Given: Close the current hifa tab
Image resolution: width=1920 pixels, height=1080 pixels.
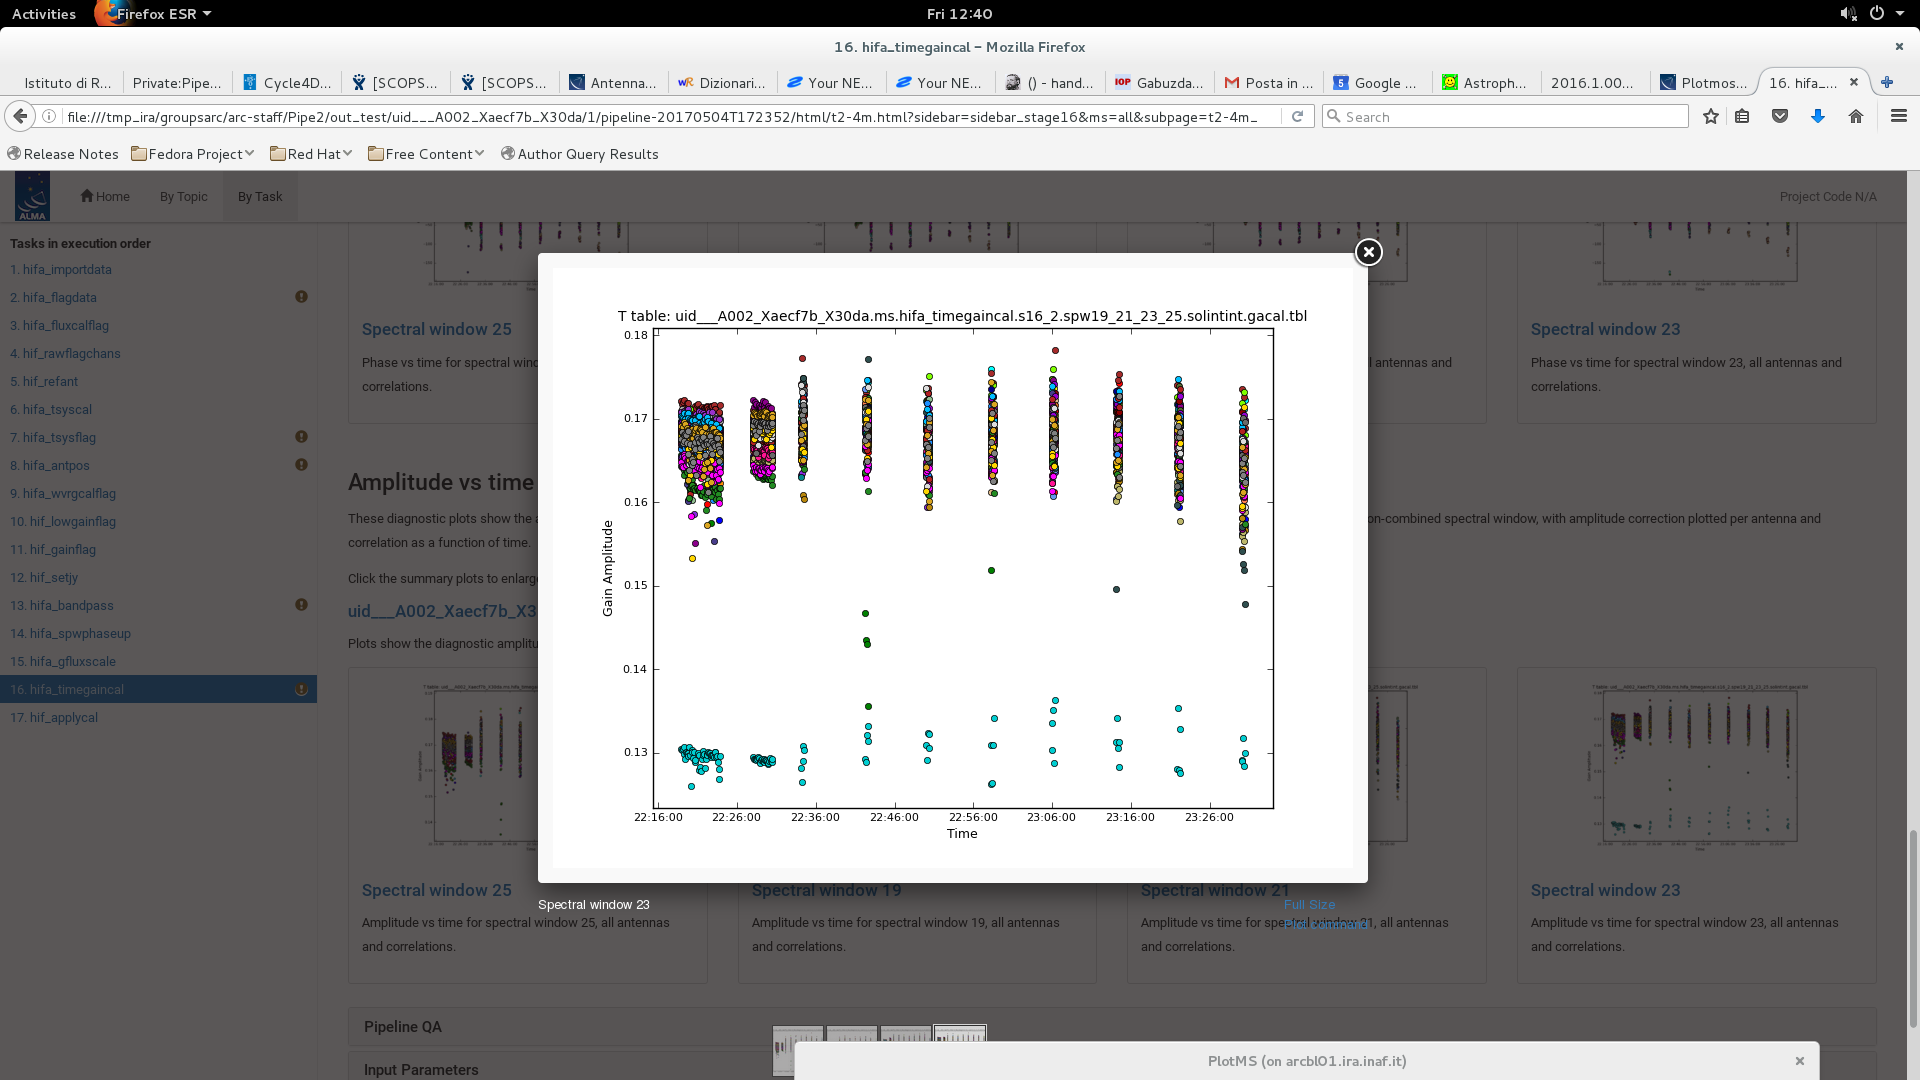Looking at the screenshot, I should click(x=1853, y=82).
